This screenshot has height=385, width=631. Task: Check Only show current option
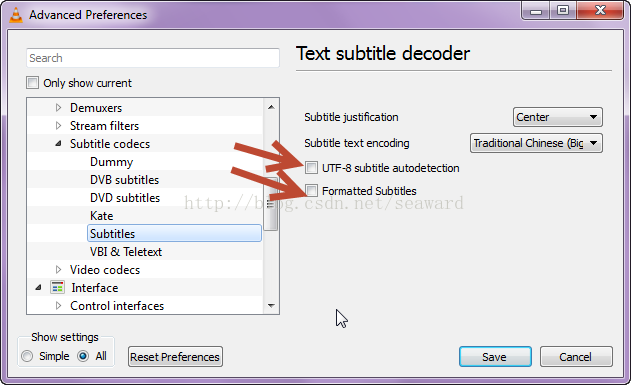click(33, 83)
